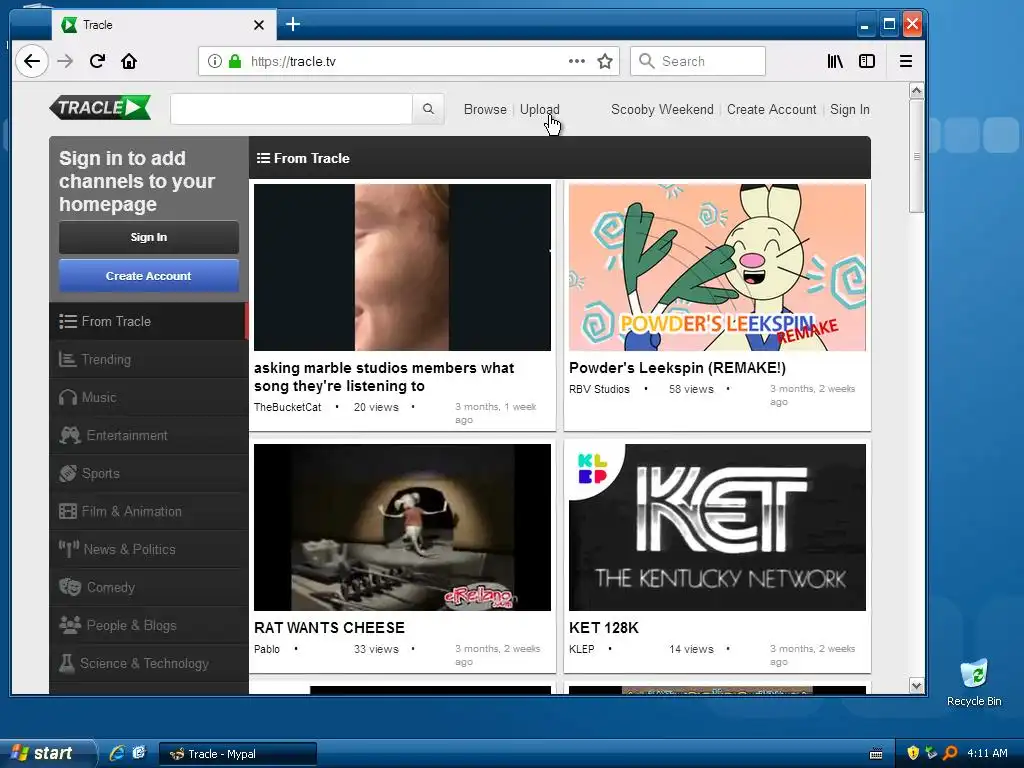The height and width of the screenshot is (768, 1024).
Task: Open RBV Studios channel link
Action: [x=599, y=389]
